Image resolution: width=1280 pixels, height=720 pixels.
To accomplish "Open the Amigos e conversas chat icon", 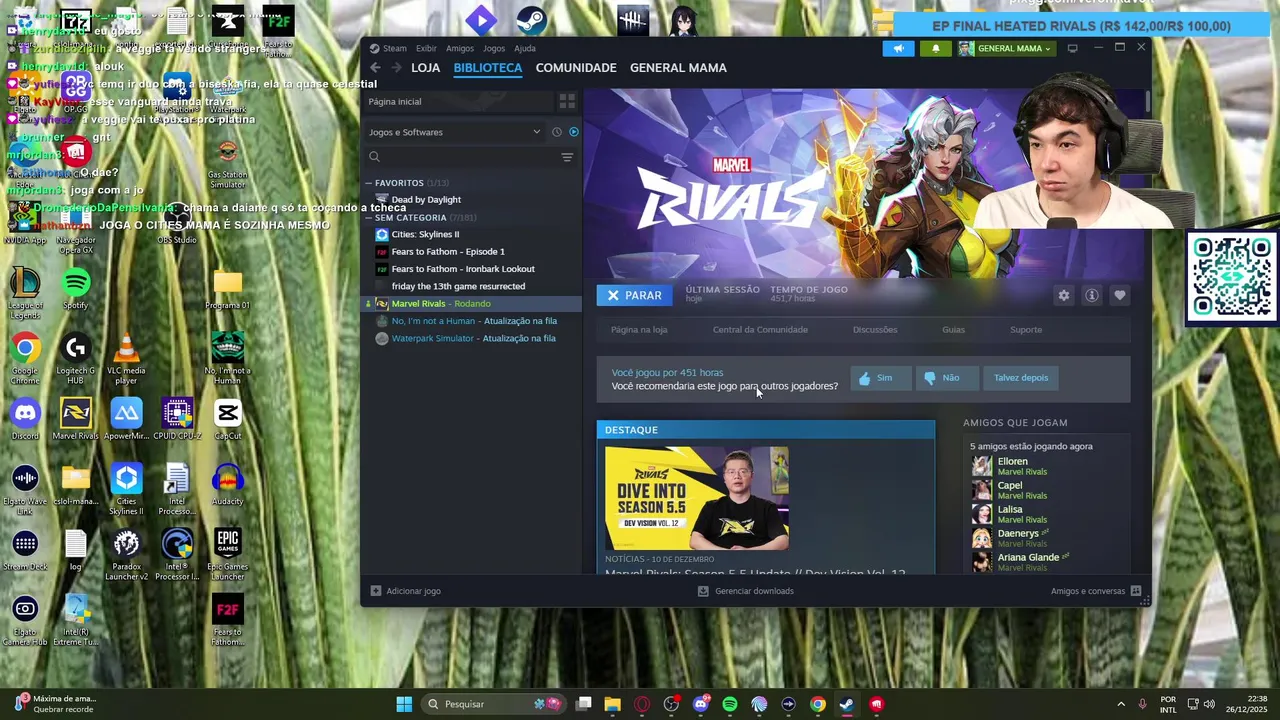I will pyautogui.click(x=1136, y=591).
